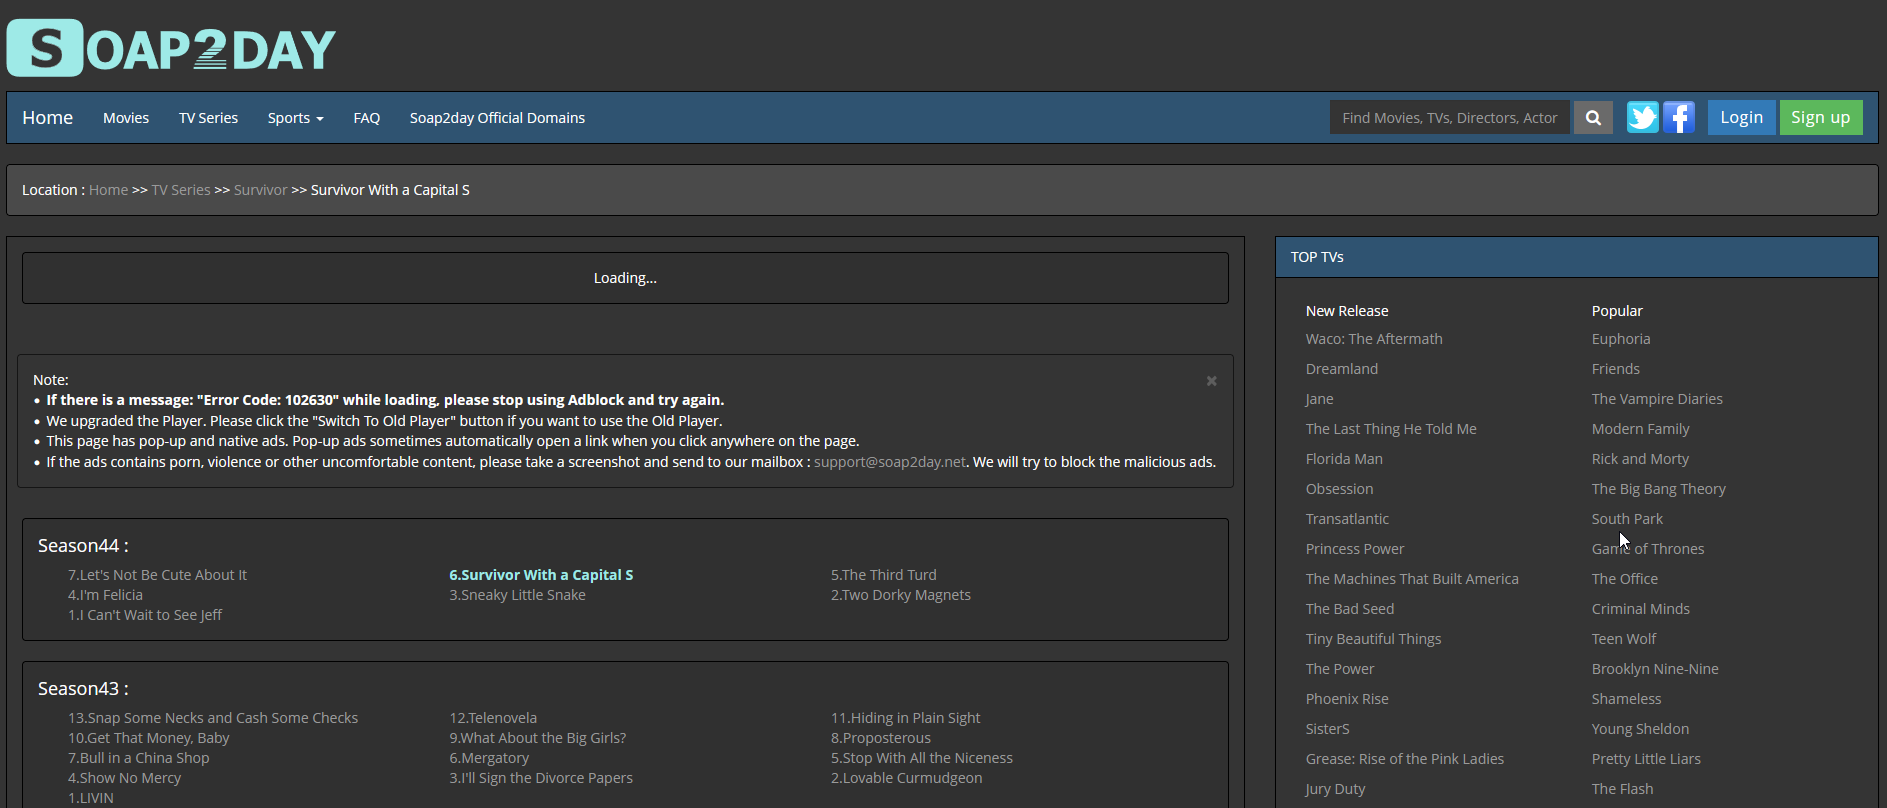The image size is (1887, 808).
Task: Open Brooklyn Nine-Nine link
Action: tap(1655, 669)
